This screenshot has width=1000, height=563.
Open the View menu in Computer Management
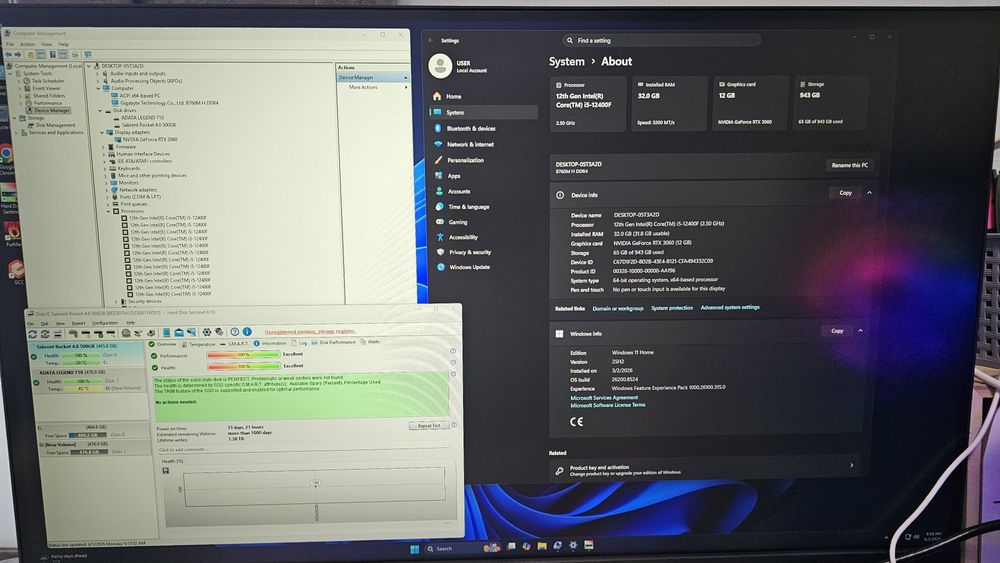[x=47, y=44]
